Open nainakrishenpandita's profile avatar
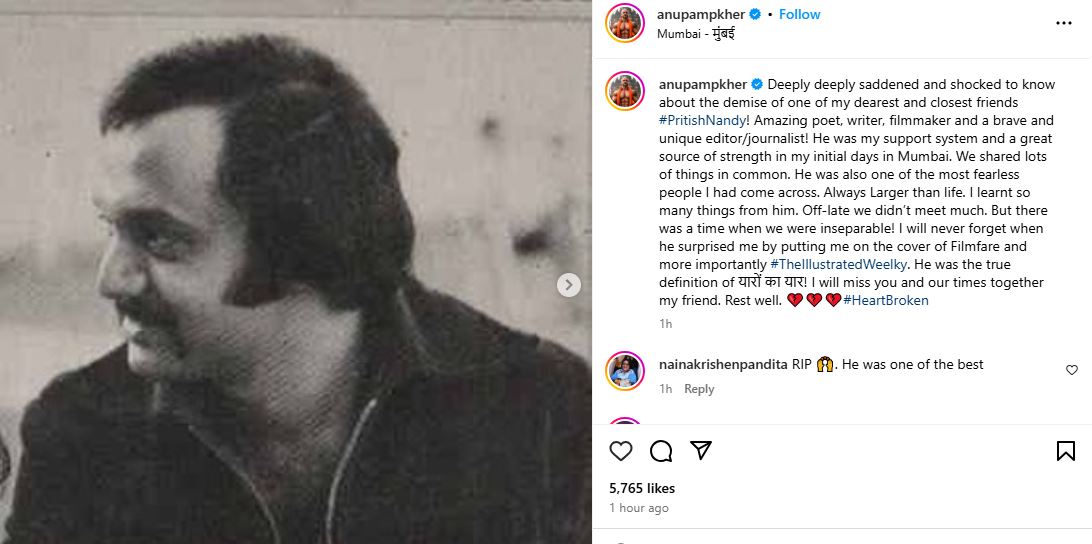This screenshot has height=544, width=1092. click(x=625, y=371)
